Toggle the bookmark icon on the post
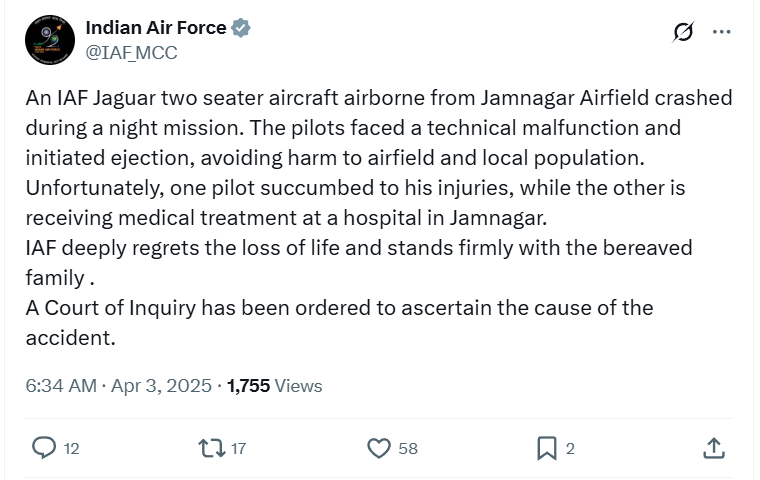760x480 pixels. click(546, 448)
